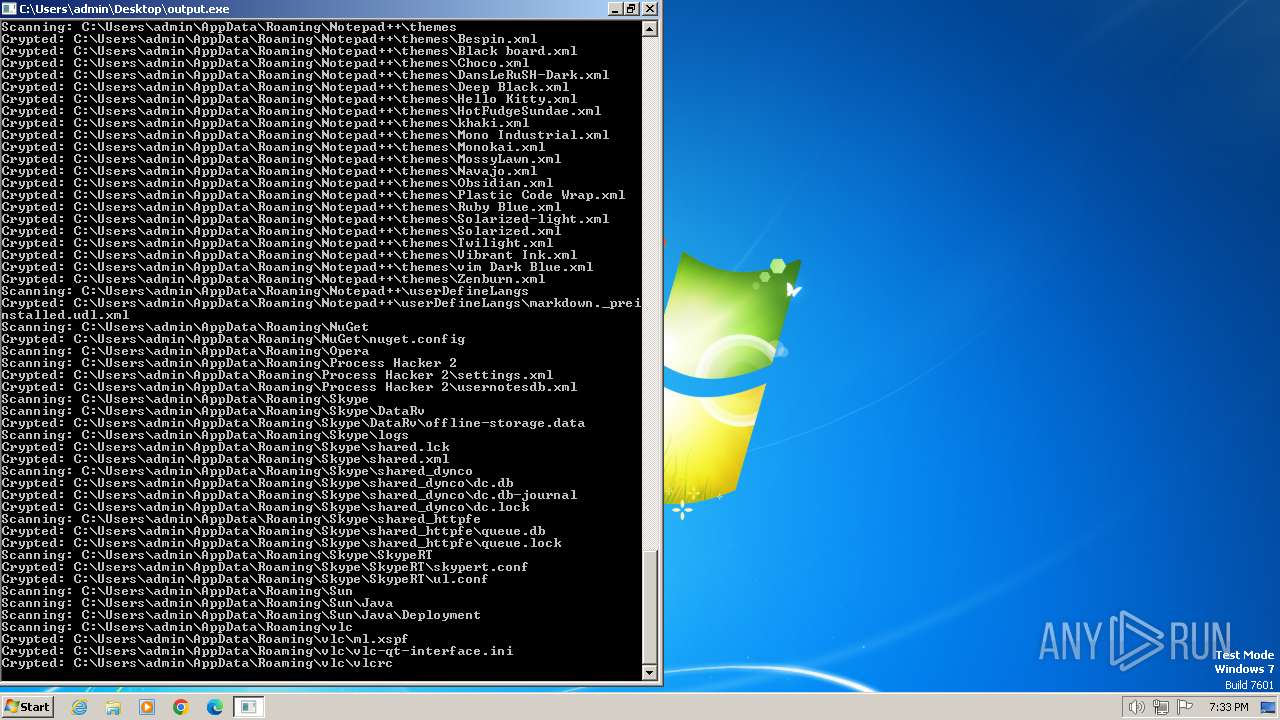Click the line ending in skypert.conf
Screen dimensions: 1280x720
[x=265, y=567]
